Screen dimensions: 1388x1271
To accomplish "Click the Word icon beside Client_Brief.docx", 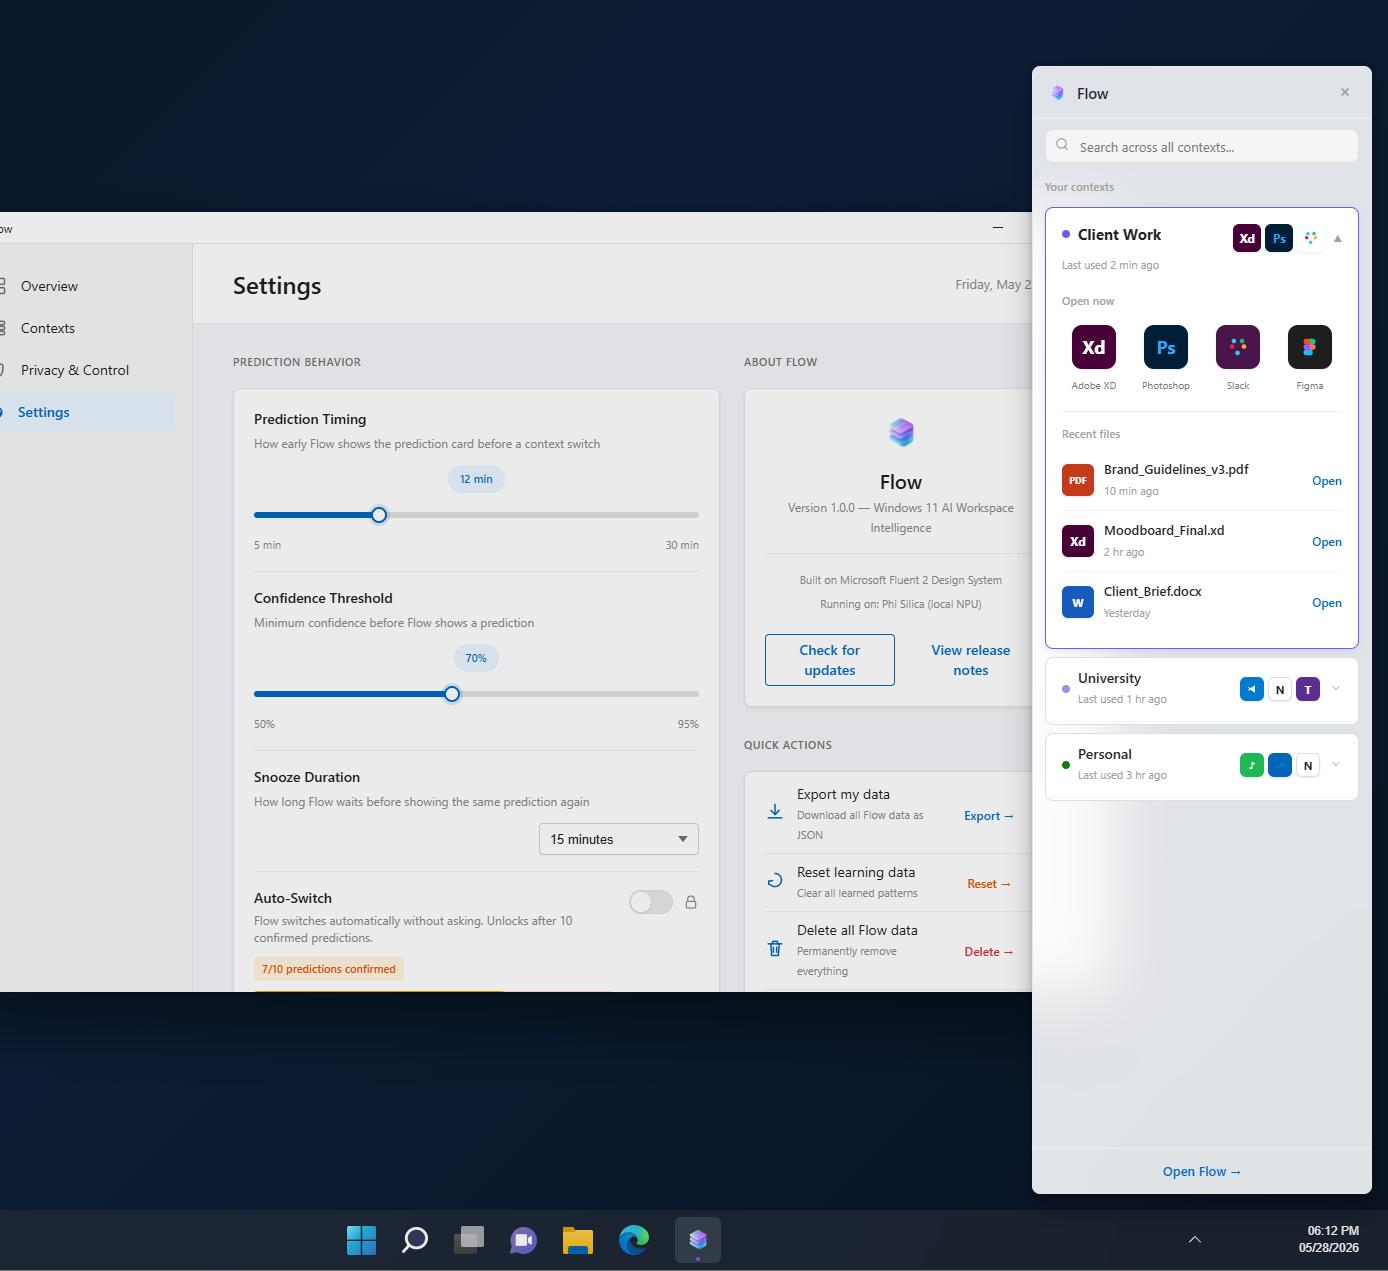I will (x=1078, y=602).
